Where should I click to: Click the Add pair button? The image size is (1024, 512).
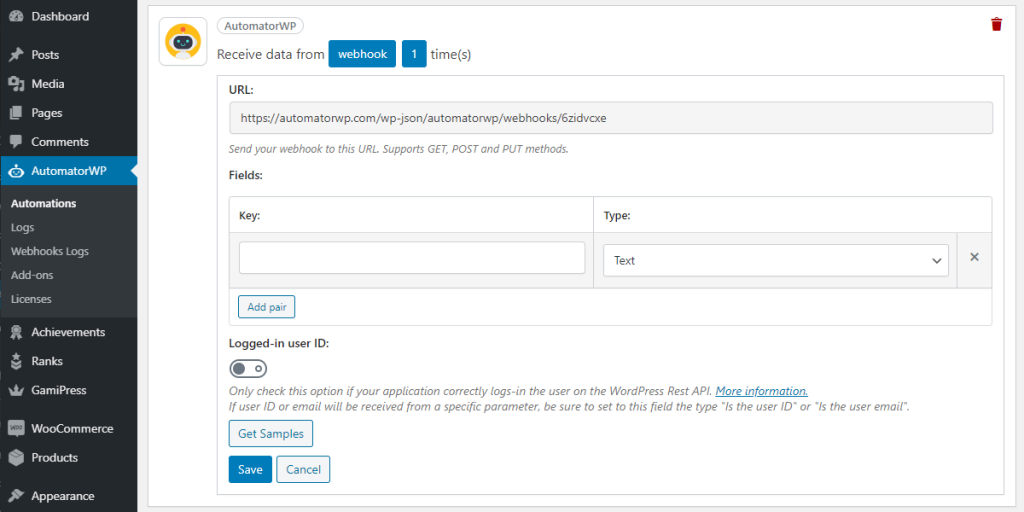266,307
